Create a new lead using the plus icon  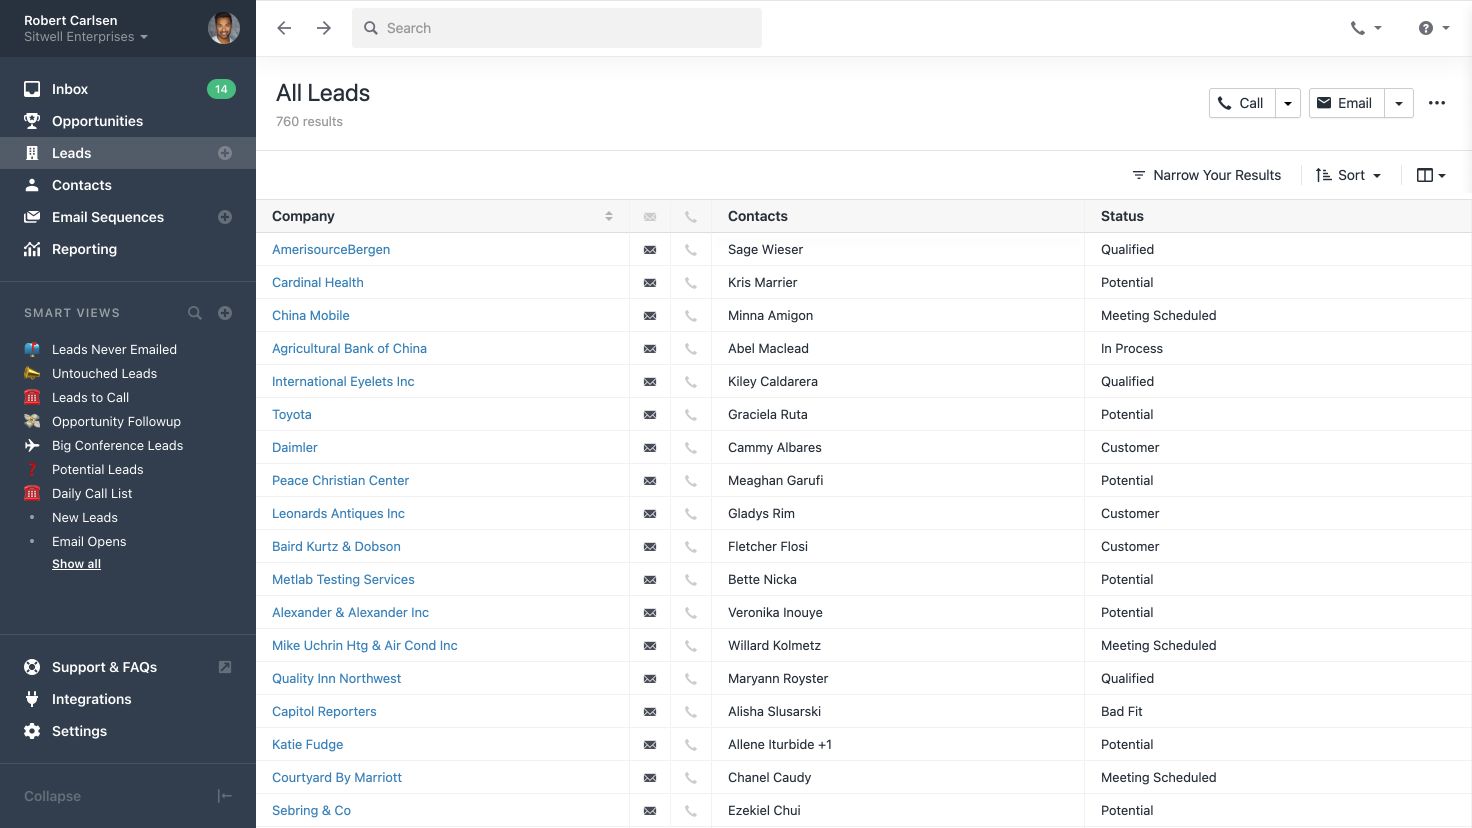pos(225,153)
